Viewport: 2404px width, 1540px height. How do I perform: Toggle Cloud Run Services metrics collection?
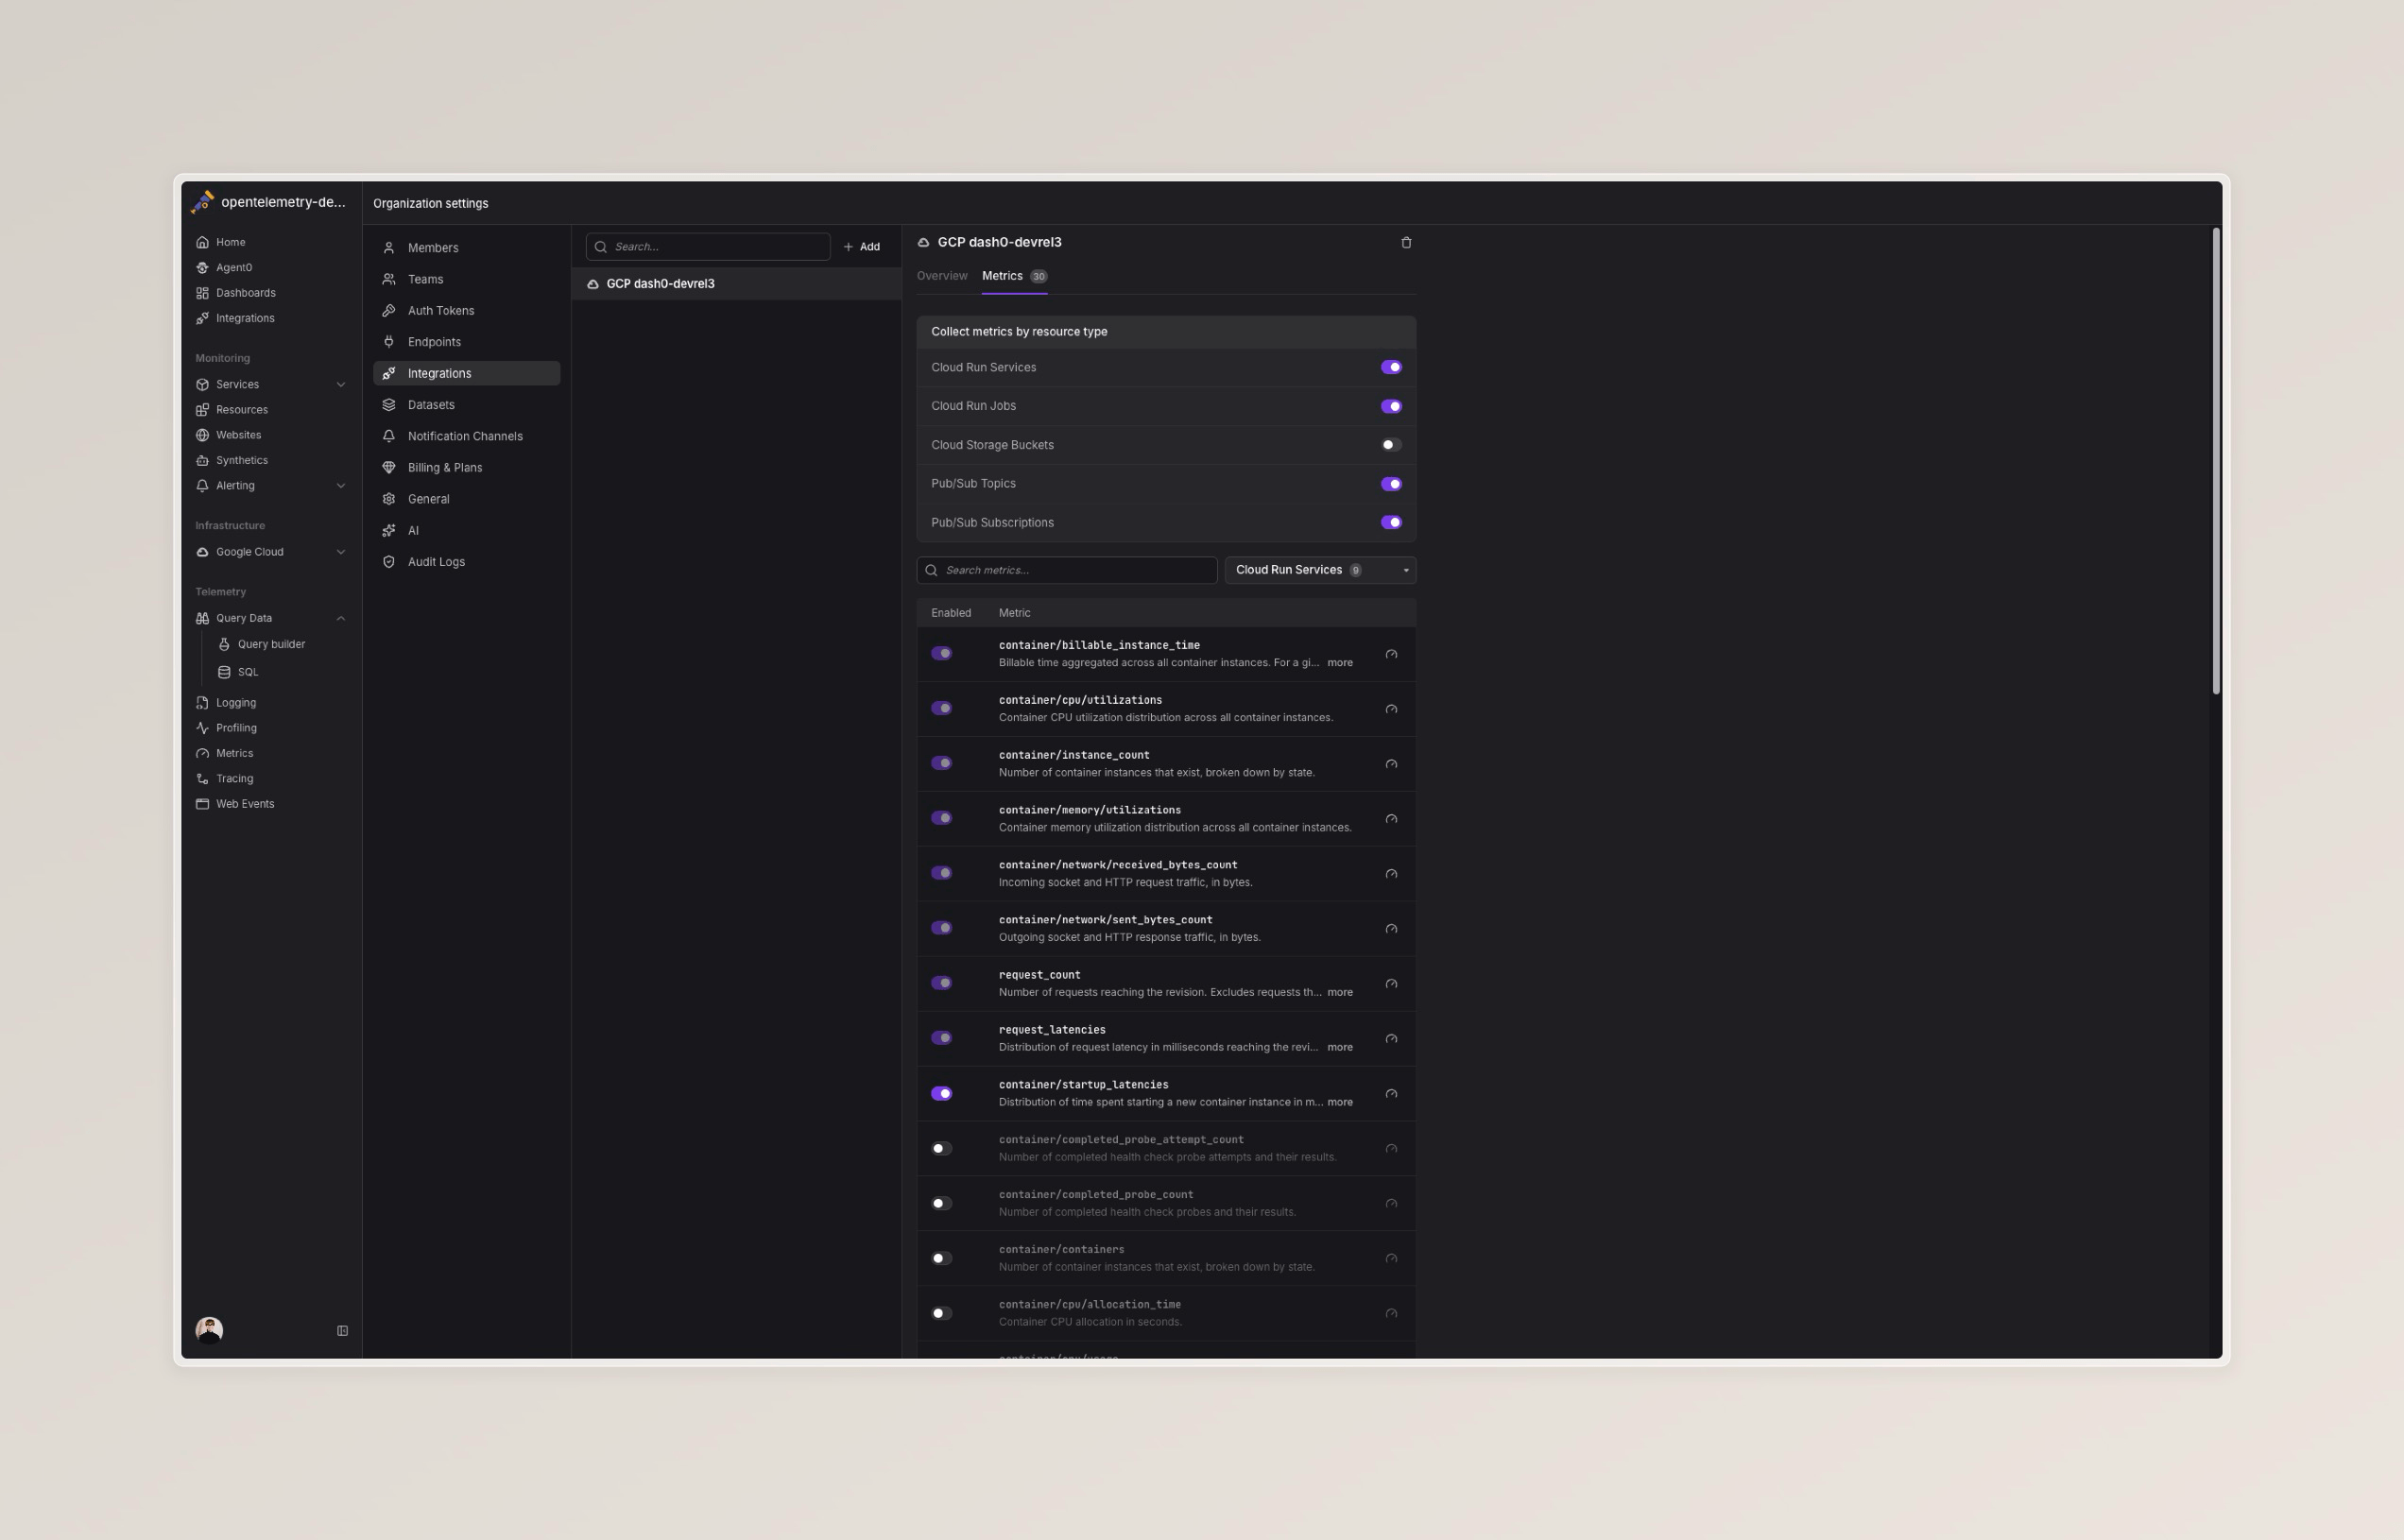click(x=1391, y=367)
